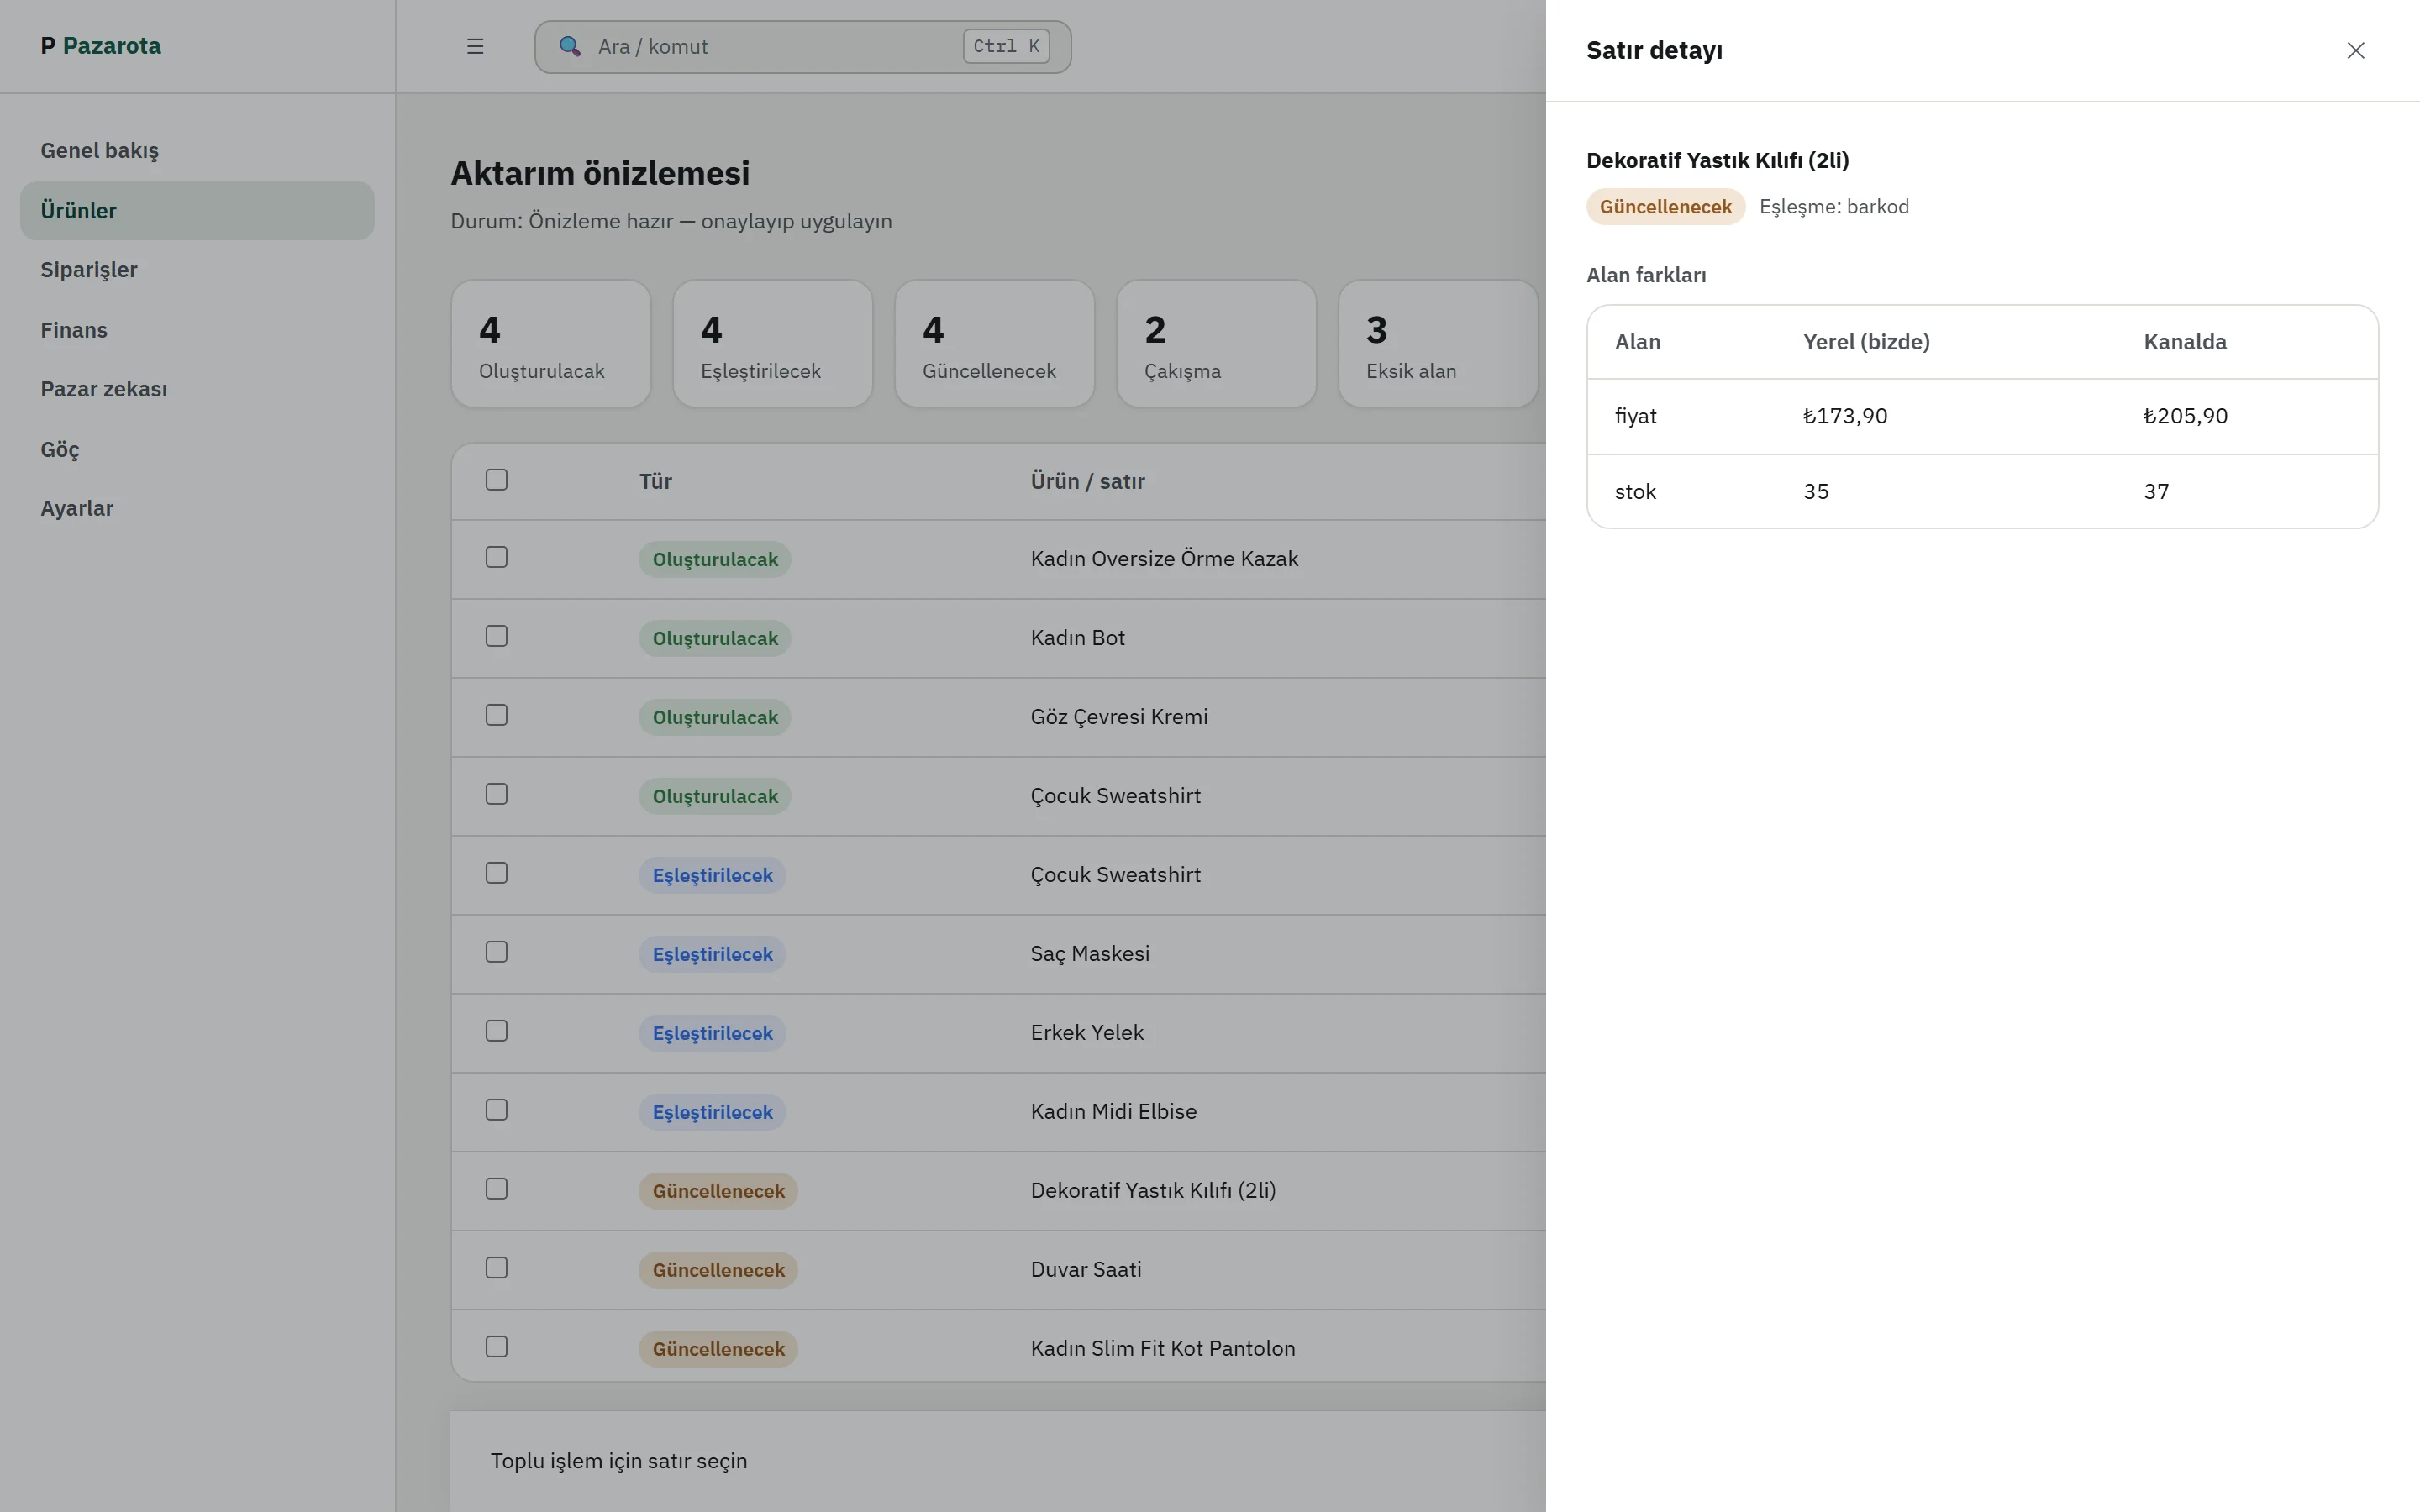The height and width of the screenshot is (1512, 2420).
Task: Click the search magnifier icon
Action: point(569,46)
